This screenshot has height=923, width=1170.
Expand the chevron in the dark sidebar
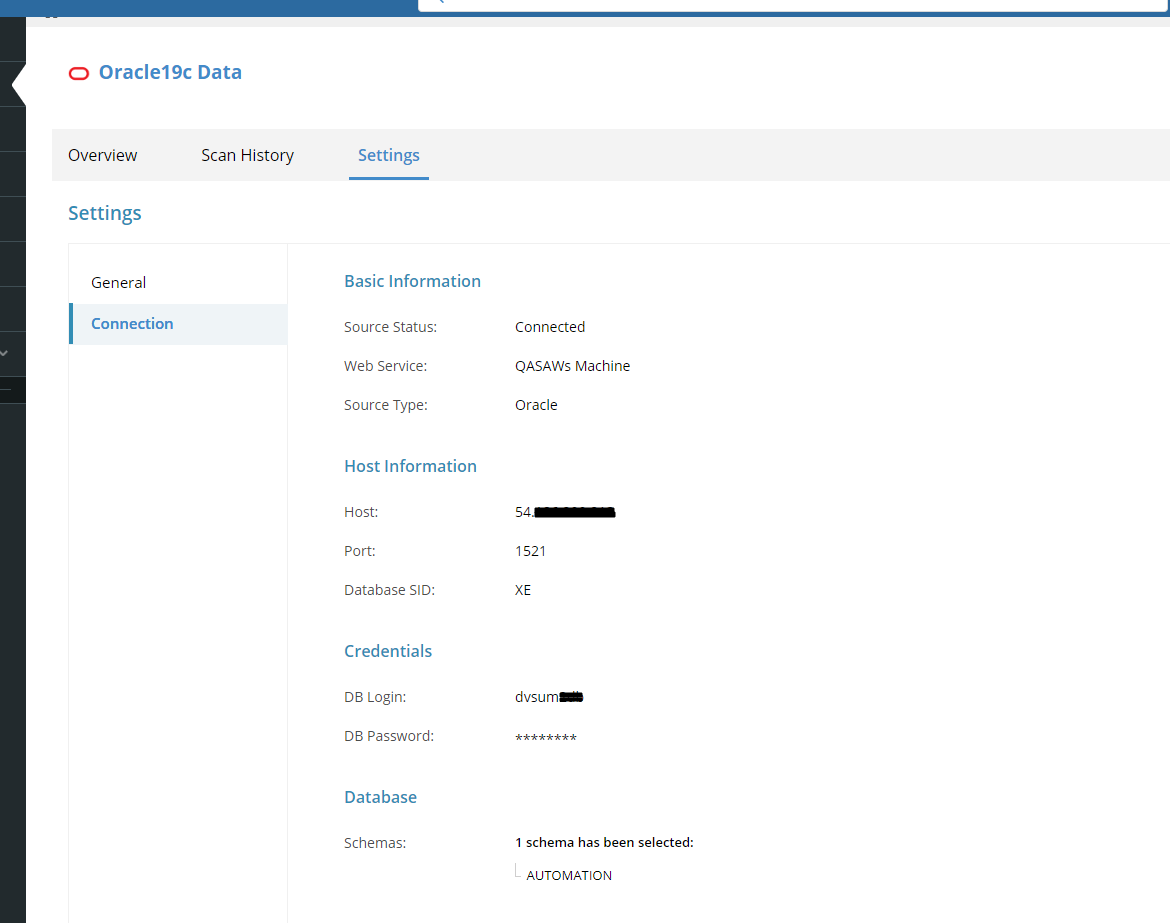tap(4, 353)
